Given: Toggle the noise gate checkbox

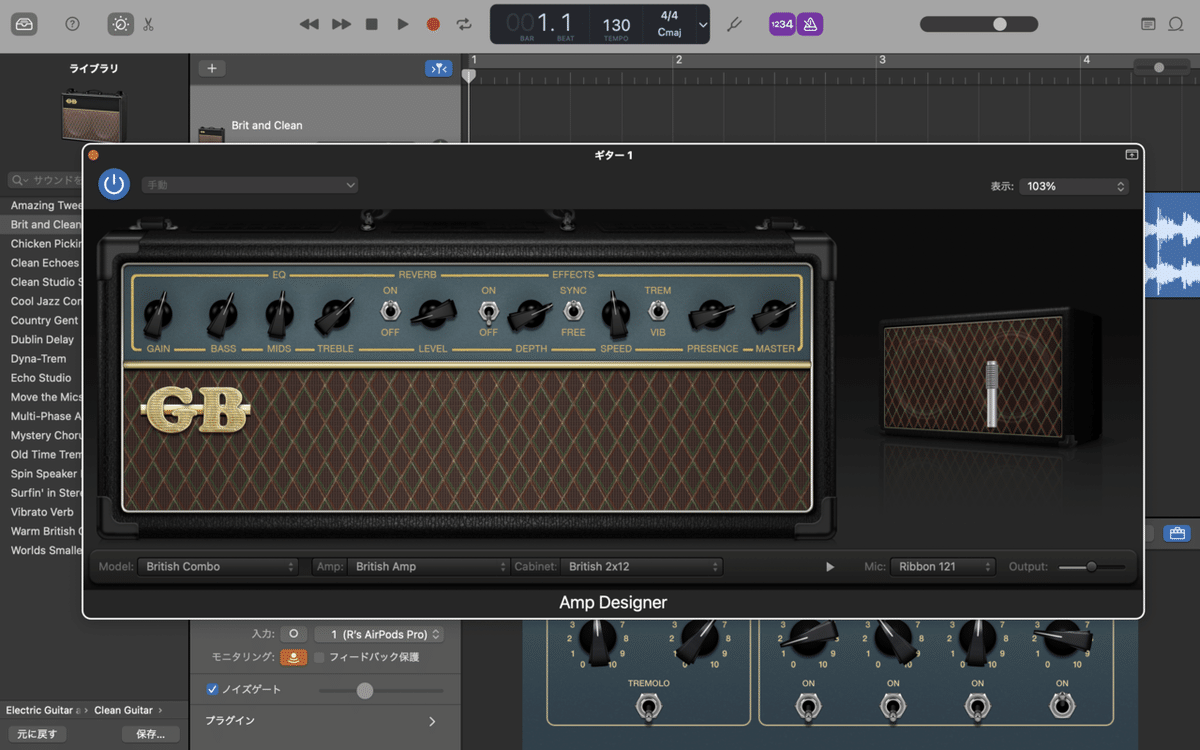Looking at the screenshot, I should (x=212, y=689).
